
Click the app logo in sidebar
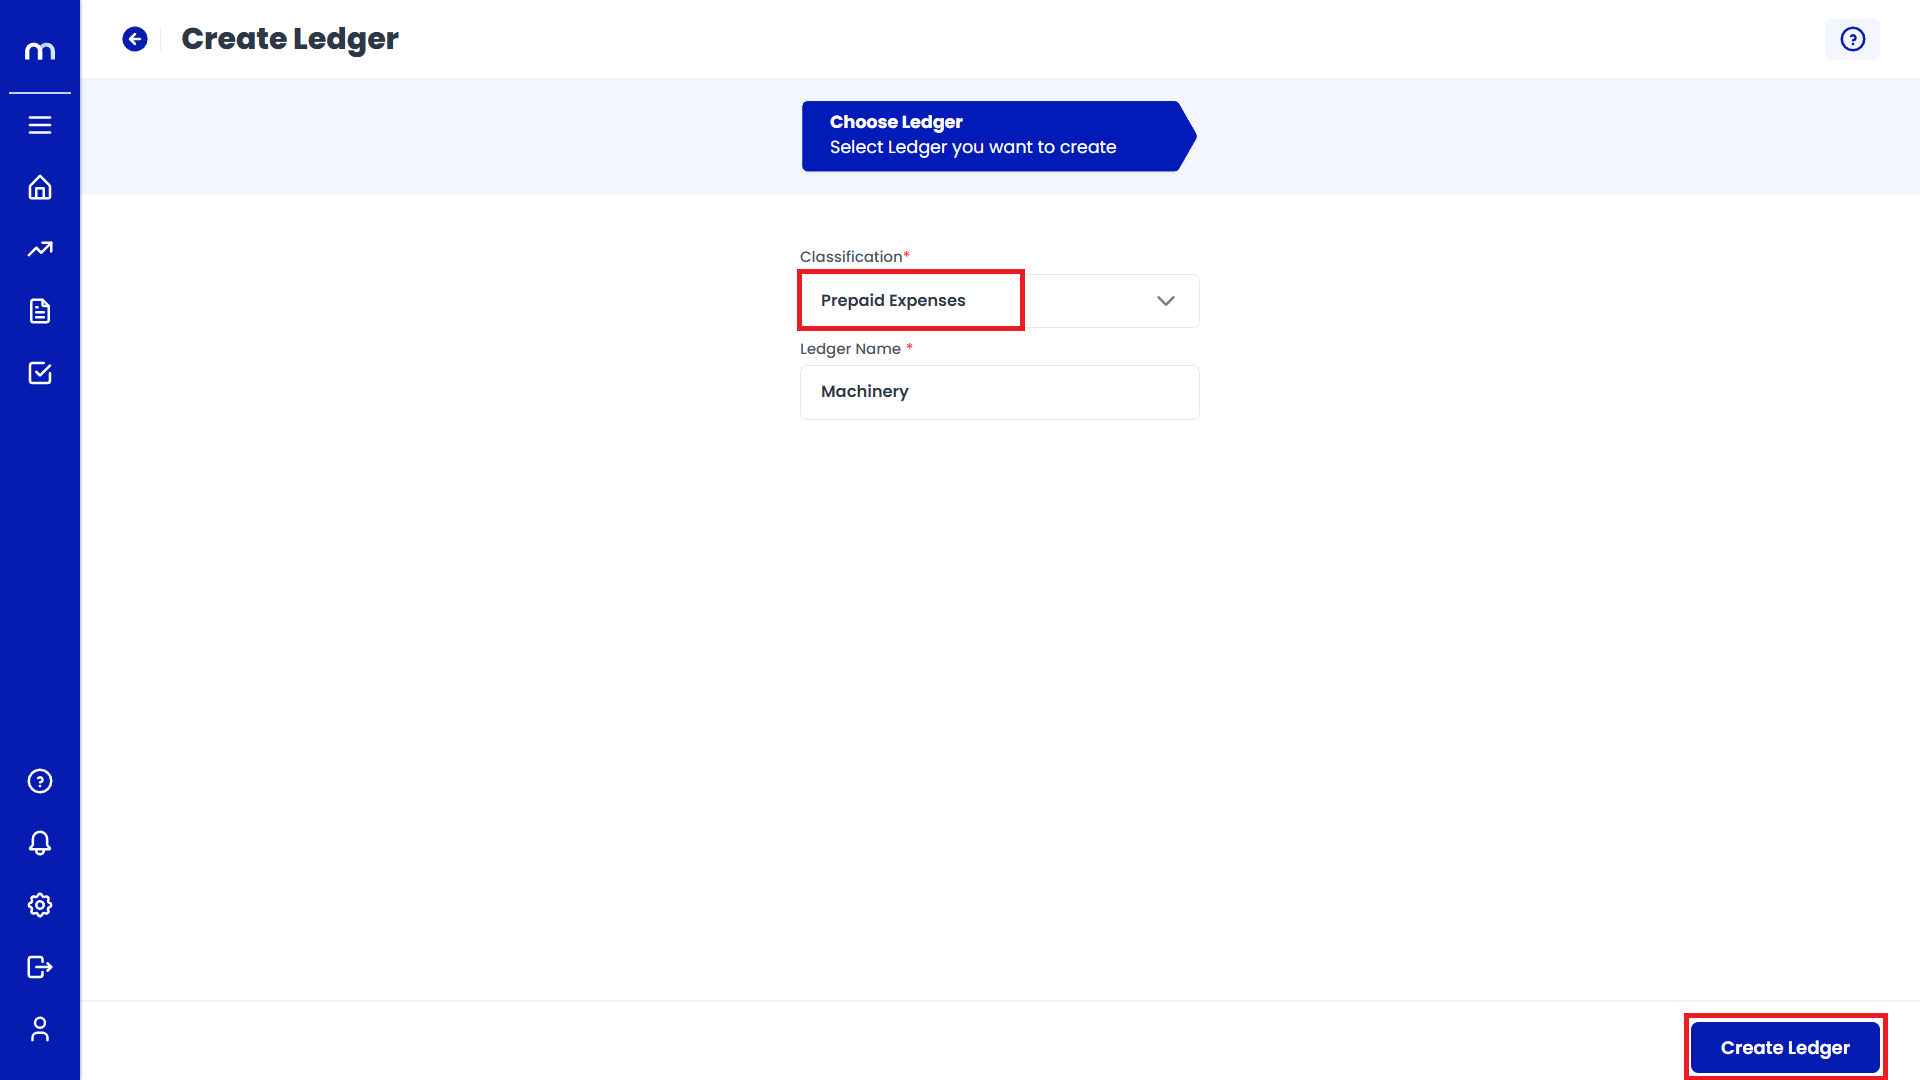40,51
